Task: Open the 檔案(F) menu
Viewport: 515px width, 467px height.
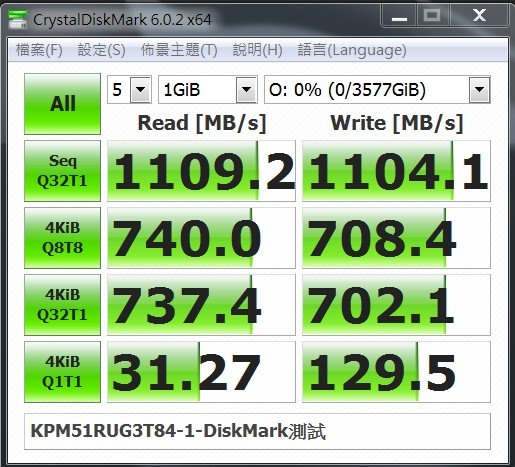Action: coord(39,50)
